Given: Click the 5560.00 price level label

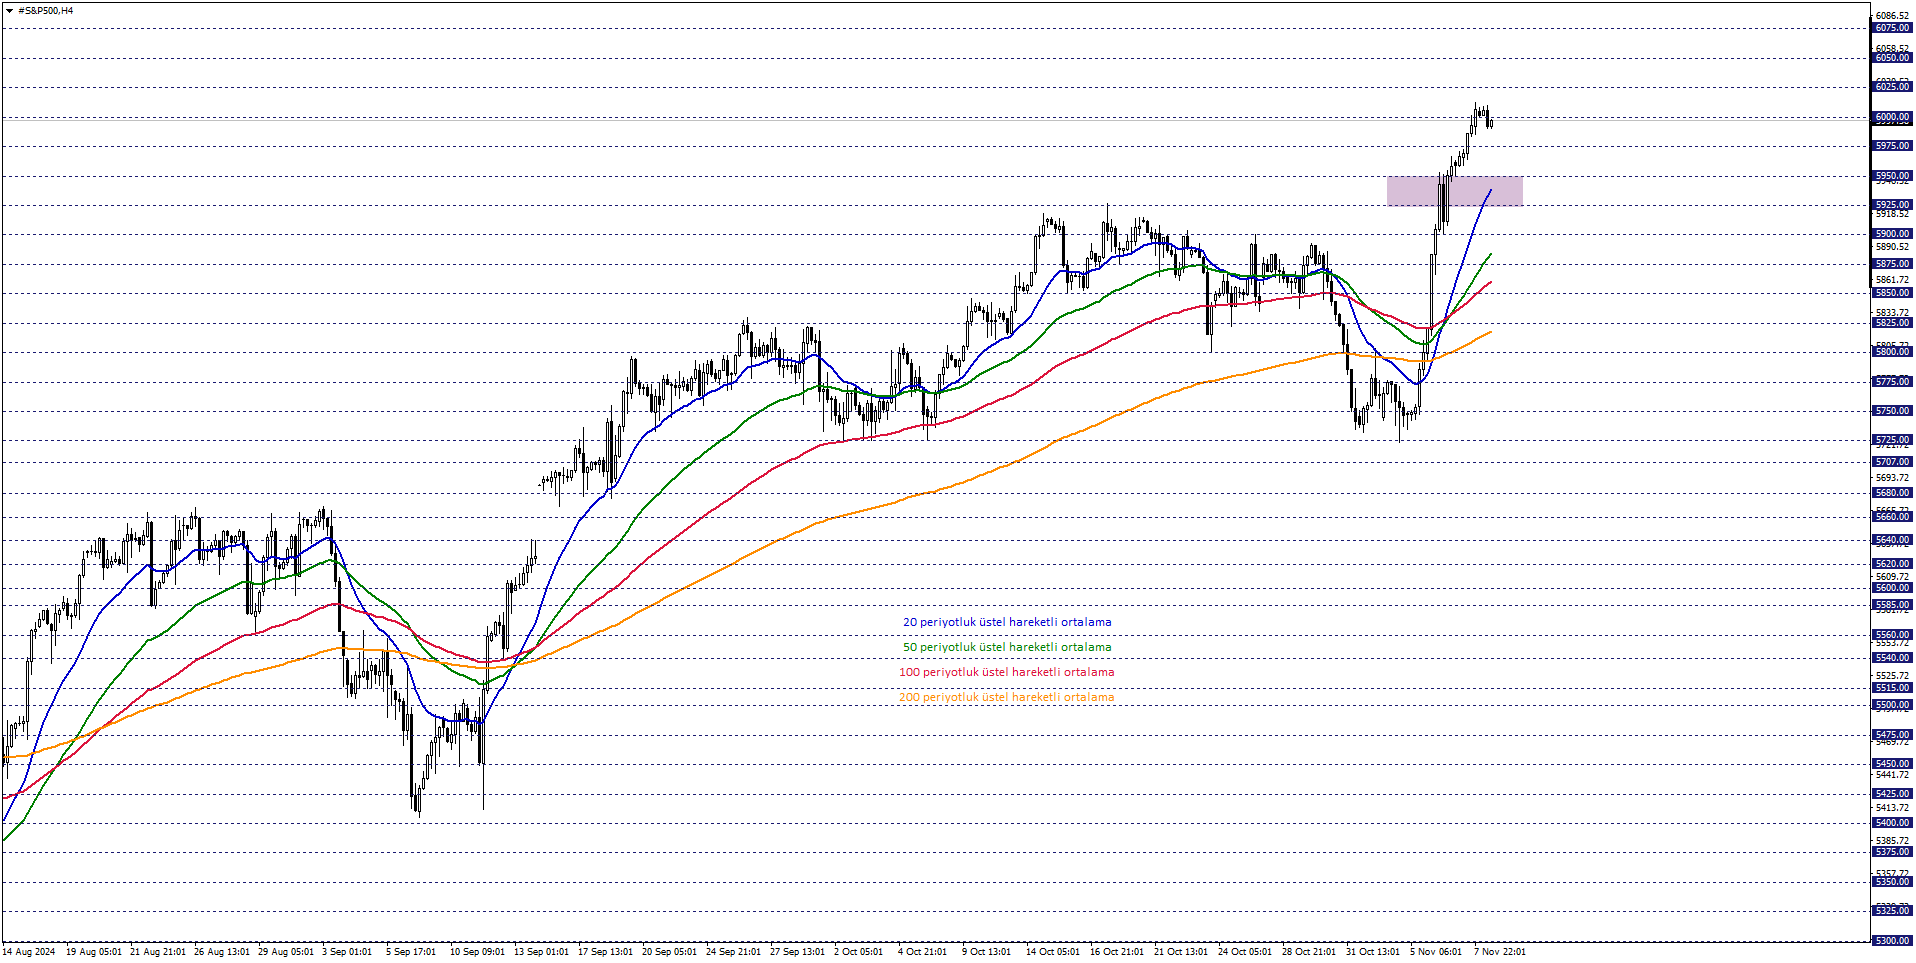Looking at the screenshot, I should click(1892, 635).
